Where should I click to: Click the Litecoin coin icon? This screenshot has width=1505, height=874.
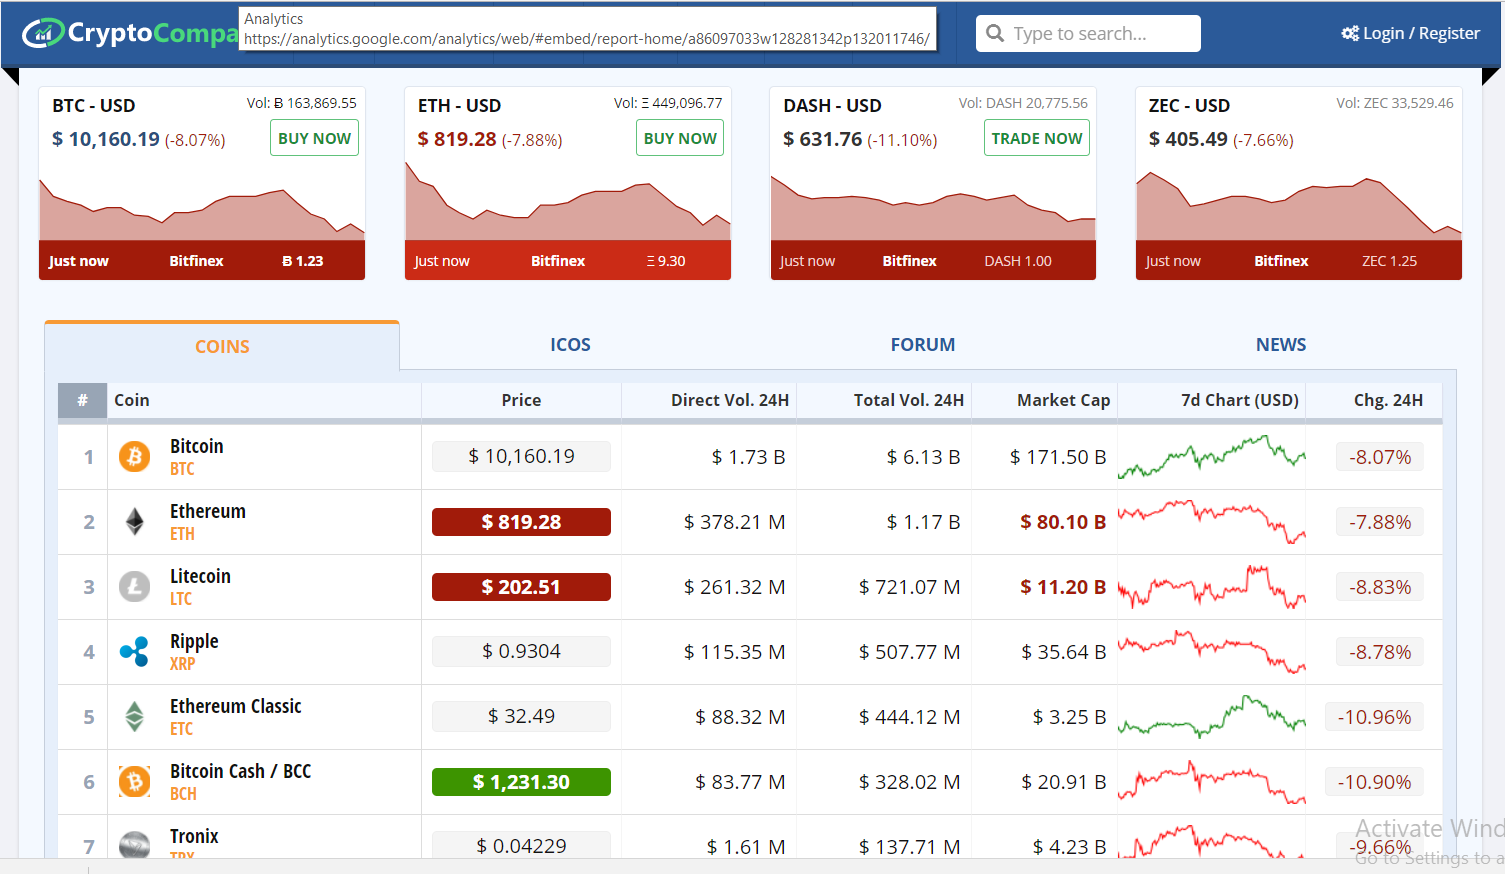point(134,586)
